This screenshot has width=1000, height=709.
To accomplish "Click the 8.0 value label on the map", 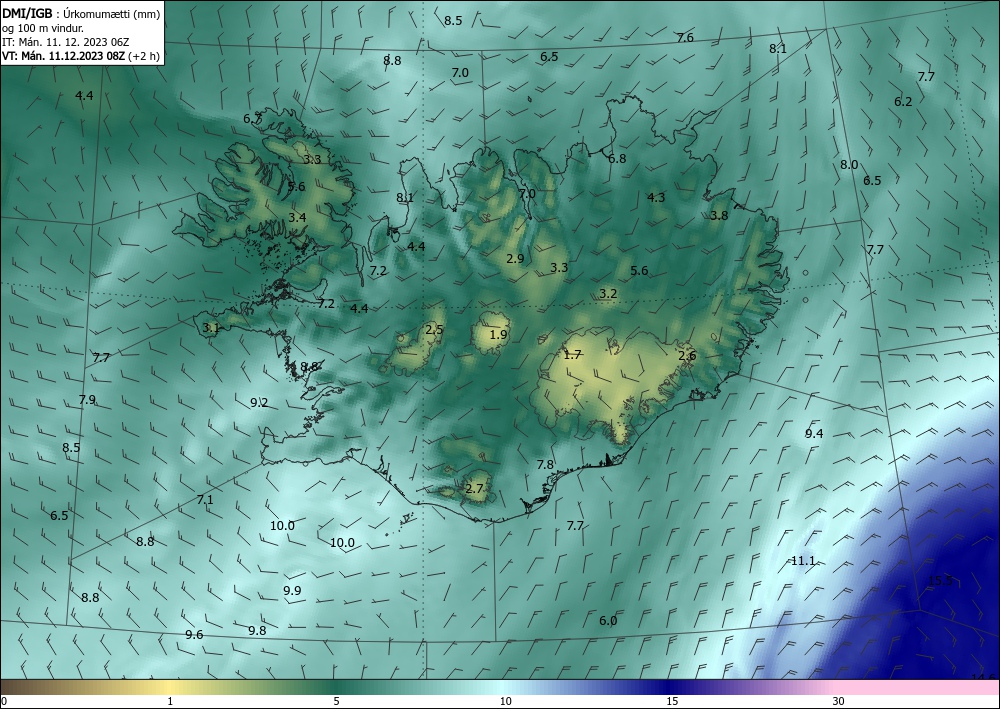I will (x=849, y=164).
